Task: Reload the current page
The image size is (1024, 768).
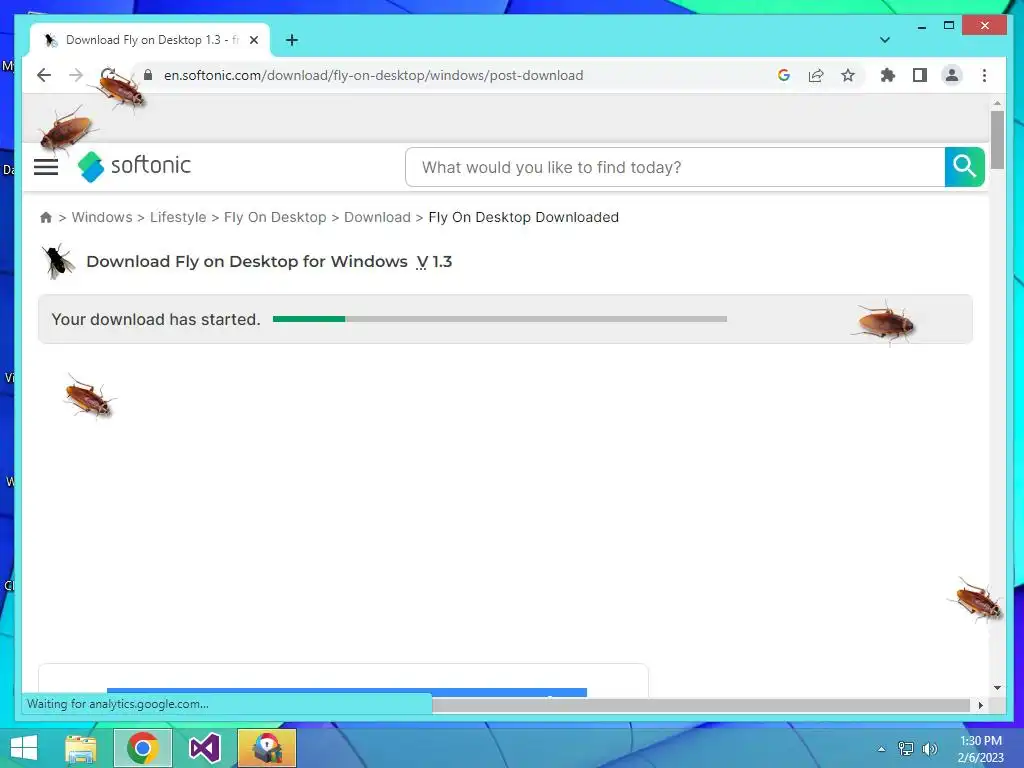Action: tap(108, 75)
